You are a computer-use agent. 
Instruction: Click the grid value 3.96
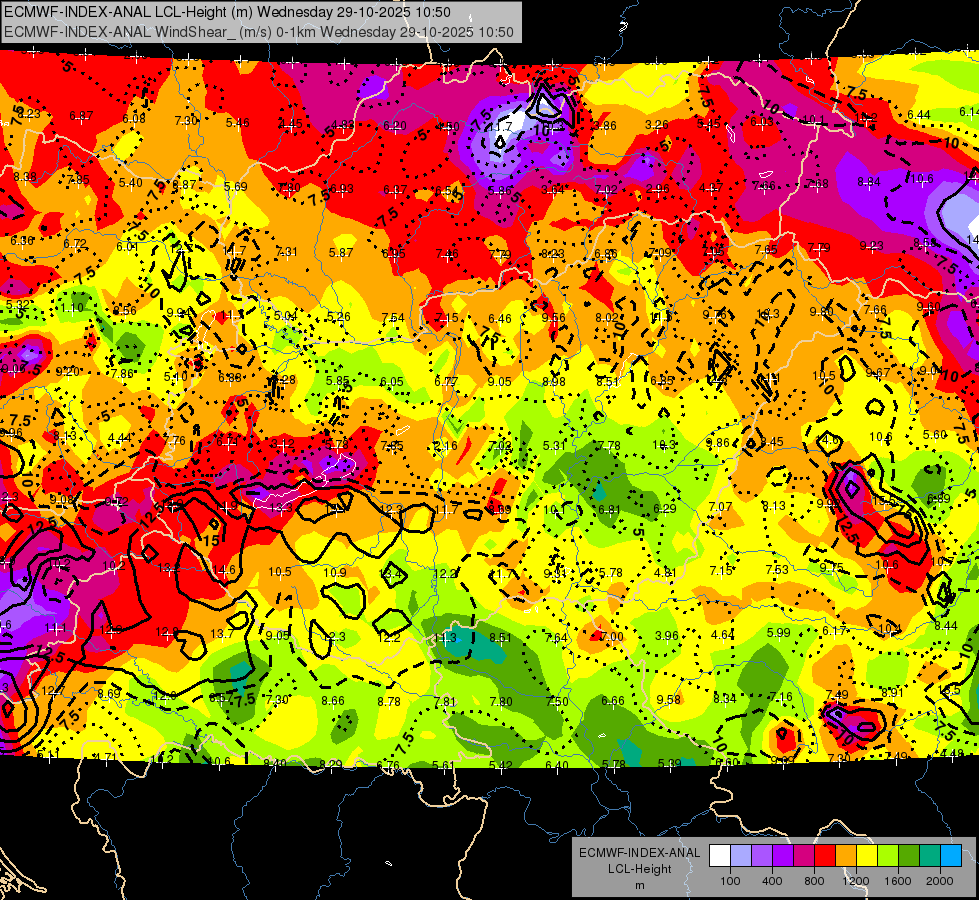[667, 636]
